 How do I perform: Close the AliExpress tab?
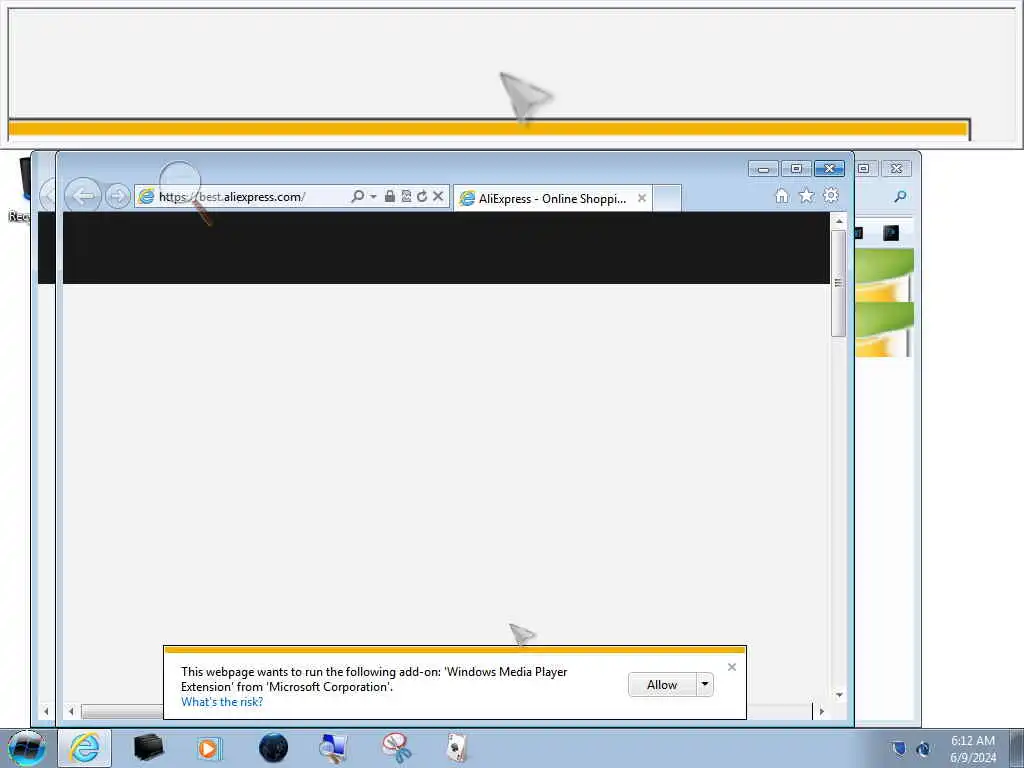(642, 198)
